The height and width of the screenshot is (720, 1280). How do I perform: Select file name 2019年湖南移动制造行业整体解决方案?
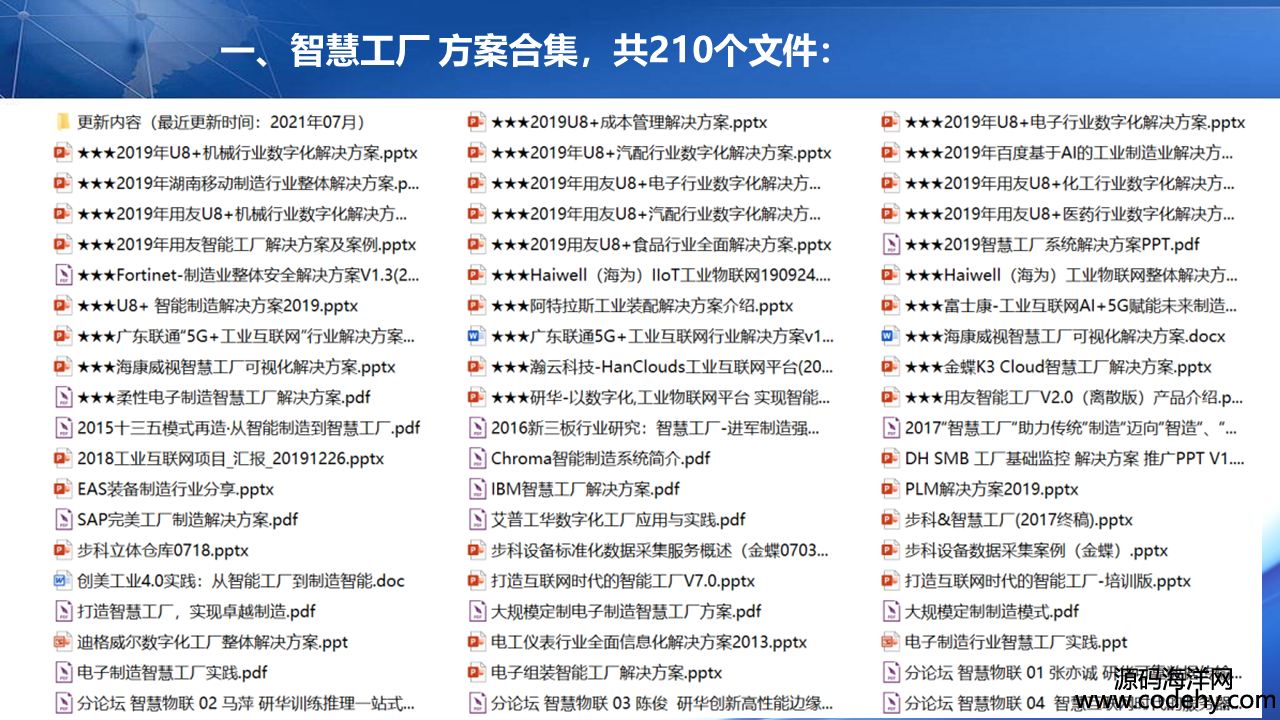tap(248, 183)
